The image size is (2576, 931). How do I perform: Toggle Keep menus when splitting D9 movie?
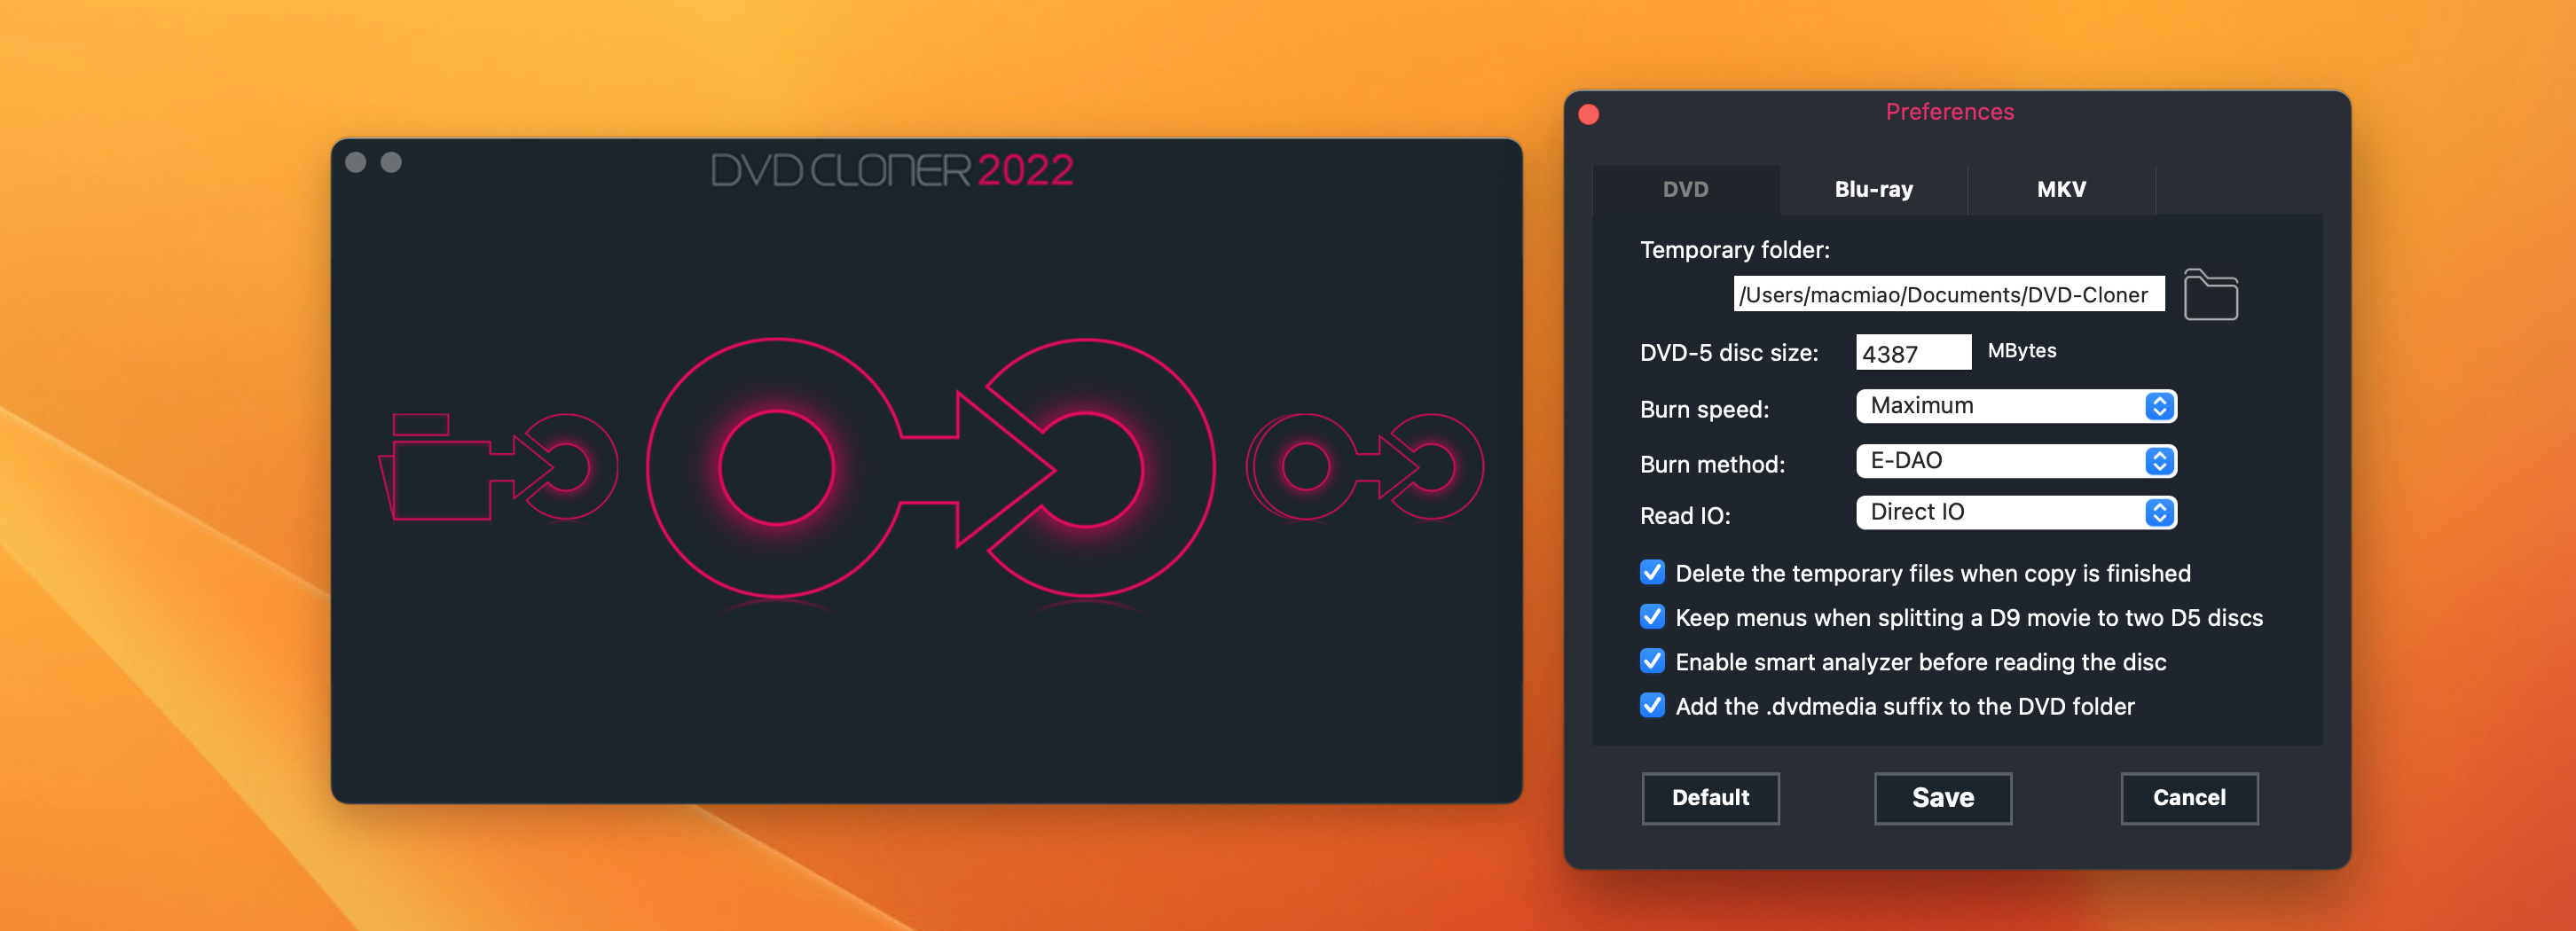click(x=1652, y=617)
